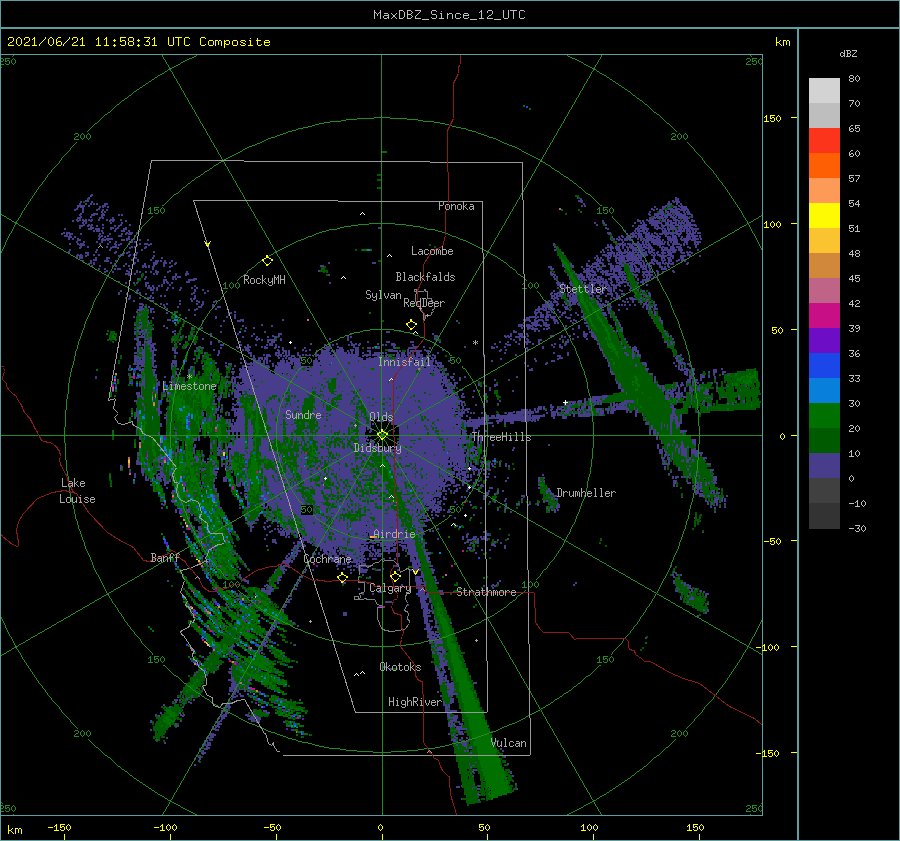Click the yellow diamond marker below RedDeer label
This screenshot has width=900, height=841.
412,324
